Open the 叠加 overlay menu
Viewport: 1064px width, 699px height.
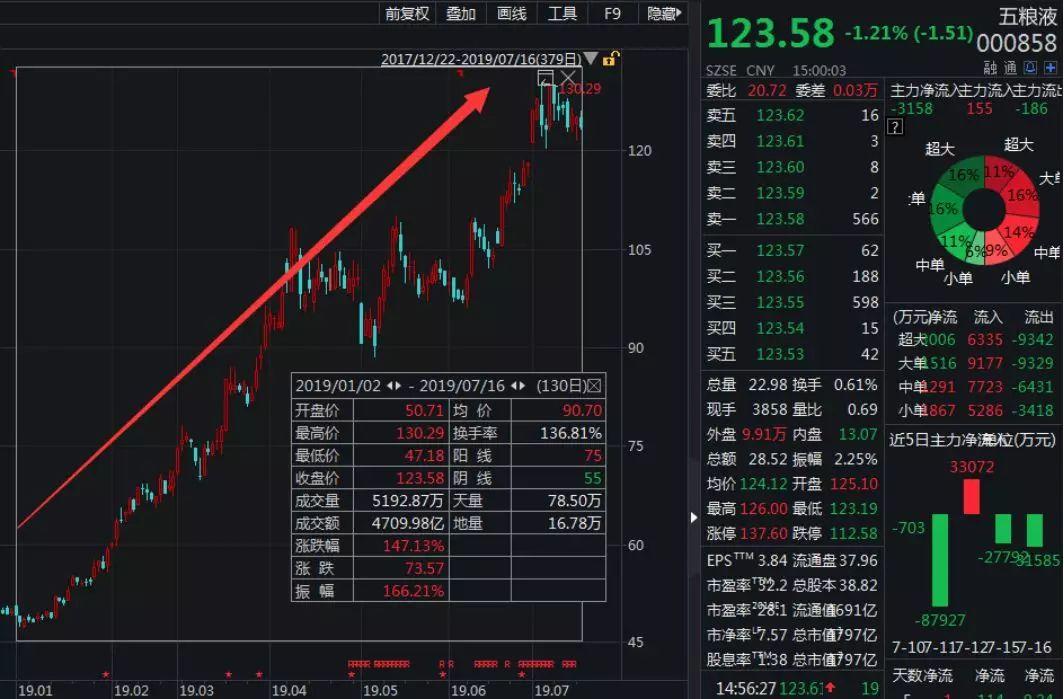[461, 14]
